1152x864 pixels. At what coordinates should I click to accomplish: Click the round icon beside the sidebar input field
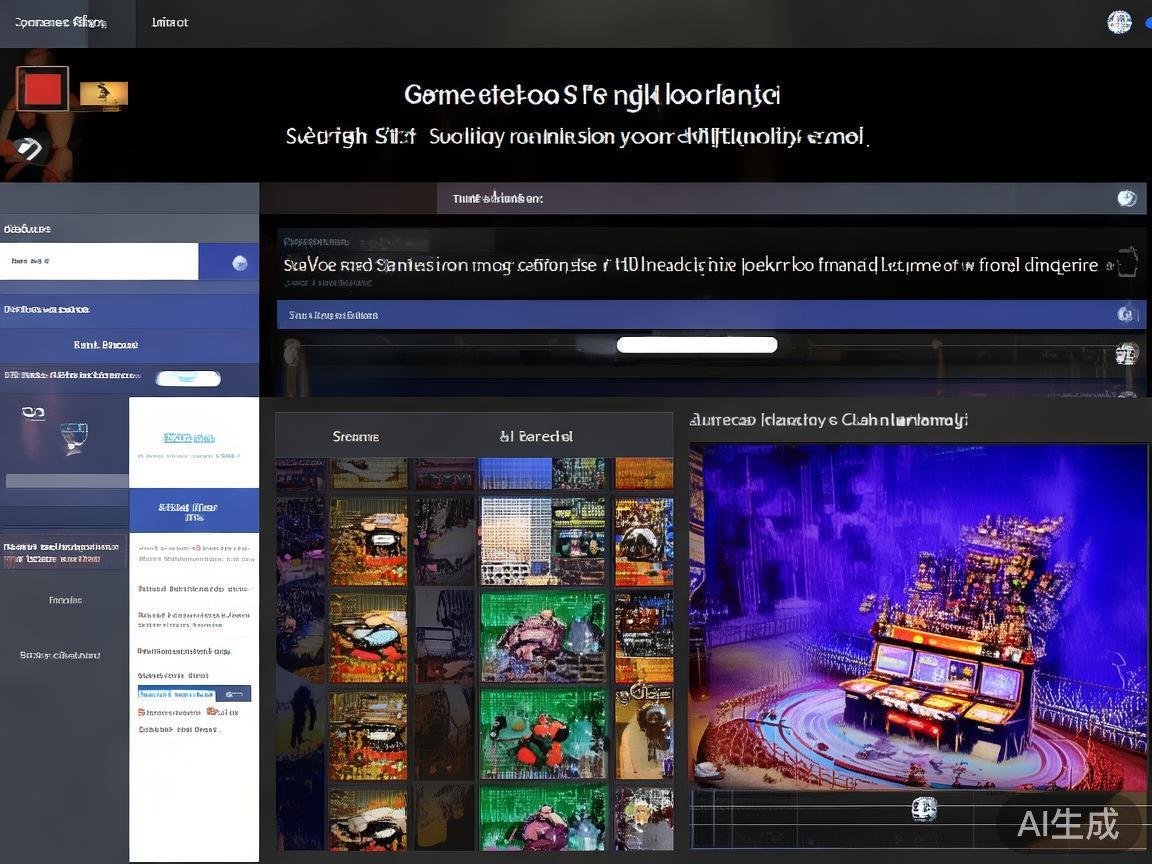pos(240,263)
